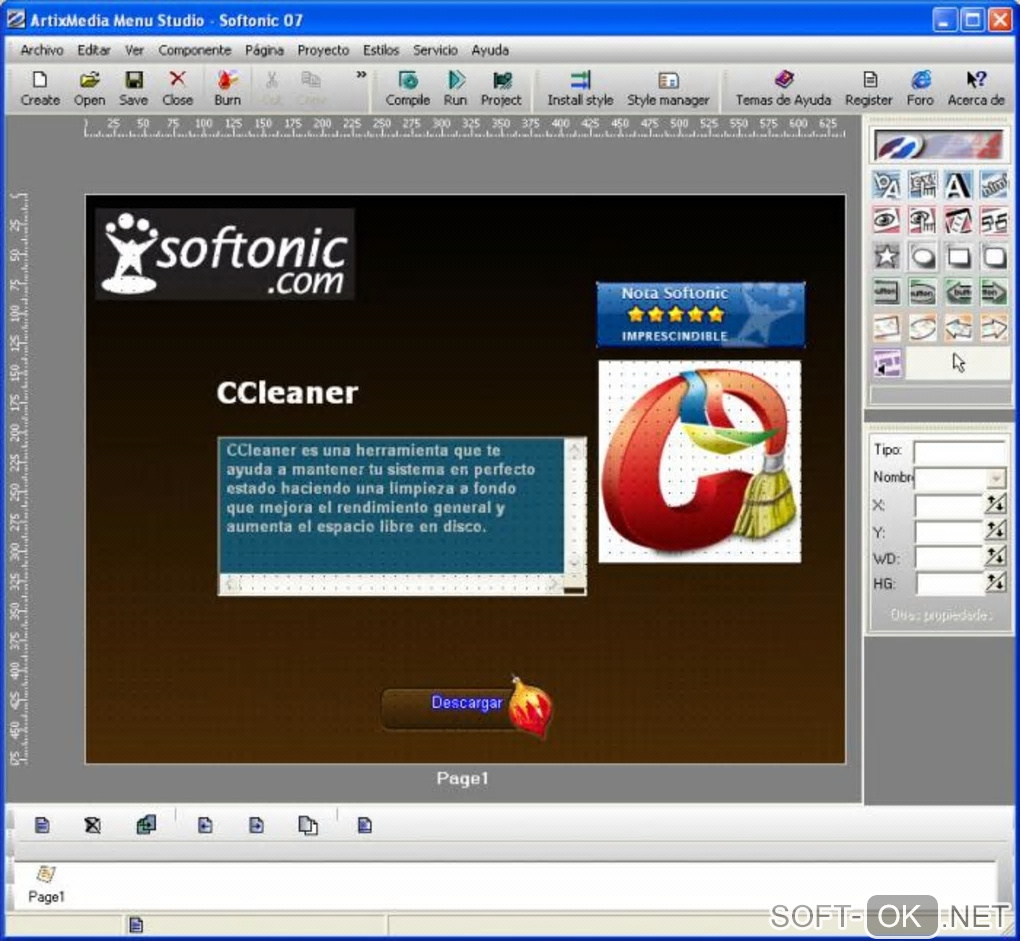
Task: Click the Register toolbar icon
Action: pyautogui.click(x=868, y=88)
